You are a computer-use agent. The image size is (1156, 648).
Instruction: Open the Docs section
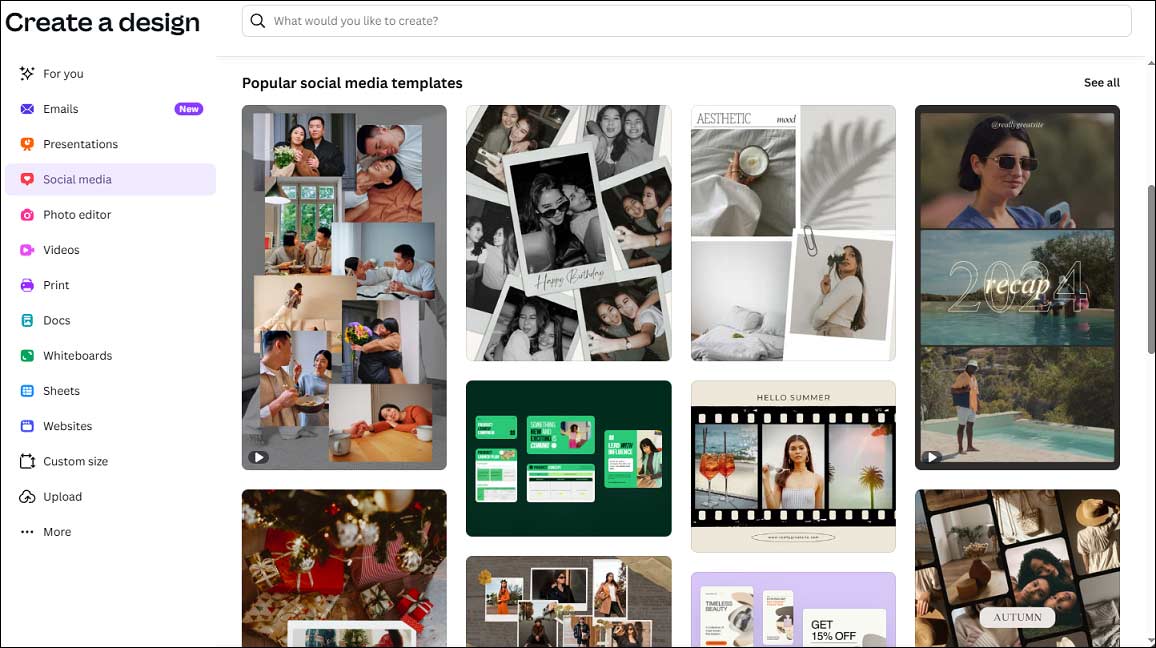55,320
